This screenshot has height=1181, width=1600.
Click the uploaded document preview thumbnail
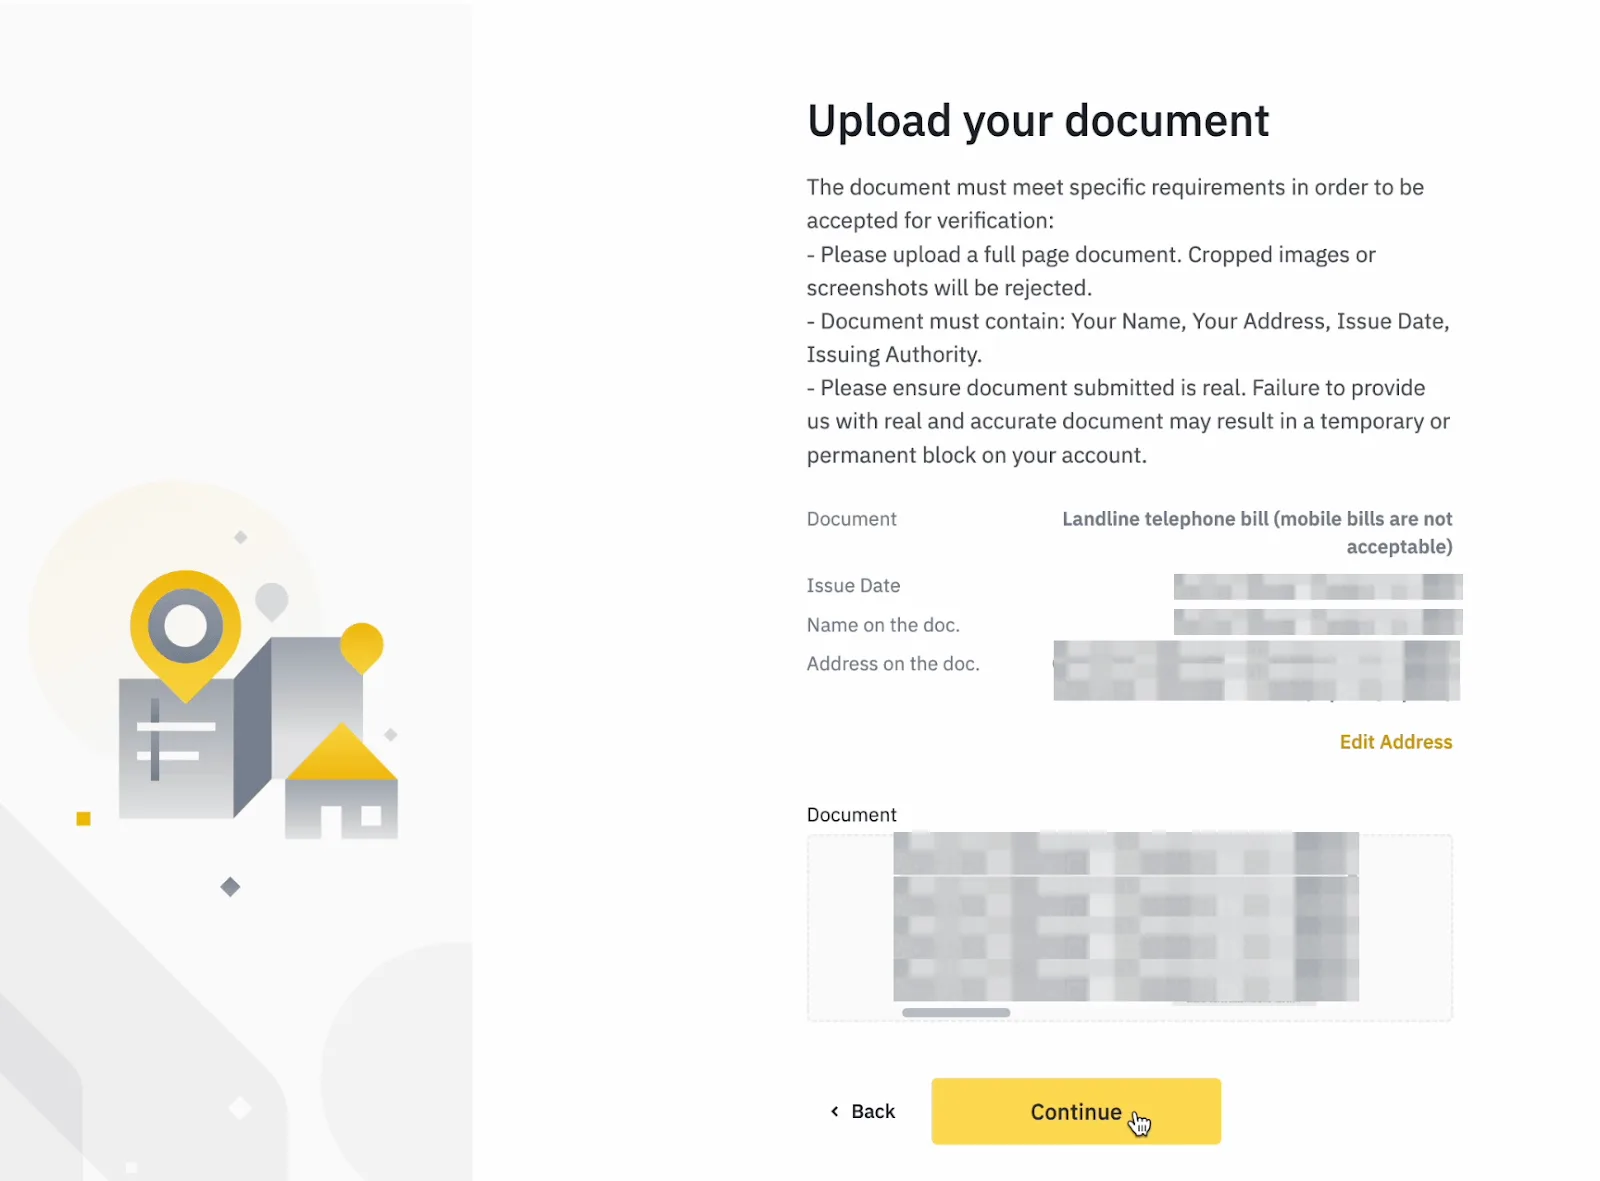coord(1126,916)
